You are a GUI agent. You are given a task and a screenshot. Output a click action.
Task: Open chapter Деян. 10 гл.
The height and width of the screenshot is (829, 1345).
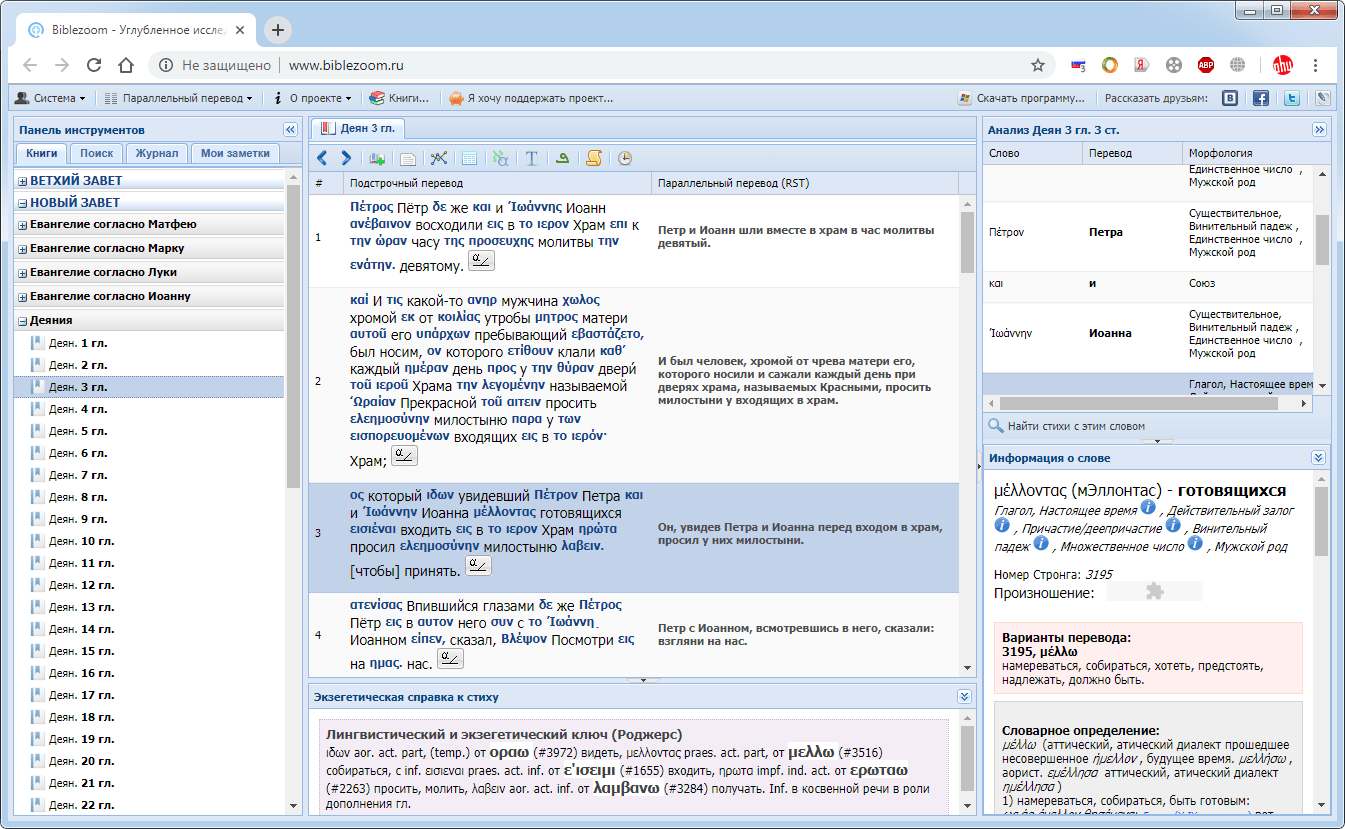[81, 541]
